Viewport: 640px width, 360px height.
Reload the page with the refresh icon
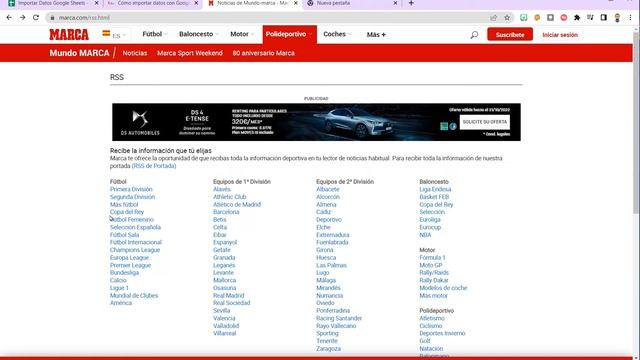(x=36, y=18)
